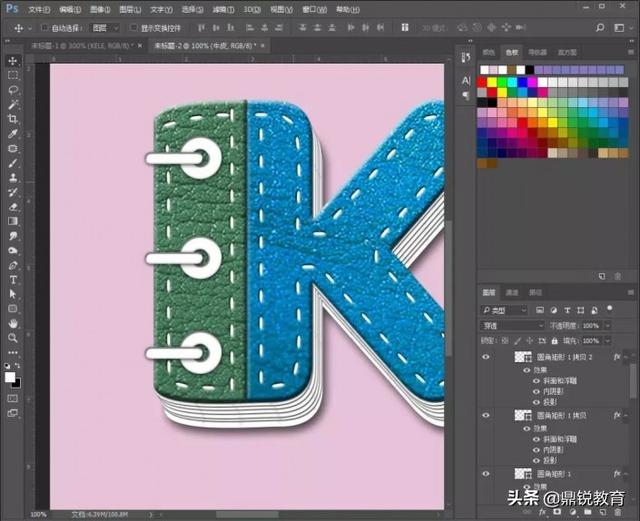The height and width of the screenshot is (521, 640).
Task: Click the red swatch in Swatches panel
Action: 482,82
